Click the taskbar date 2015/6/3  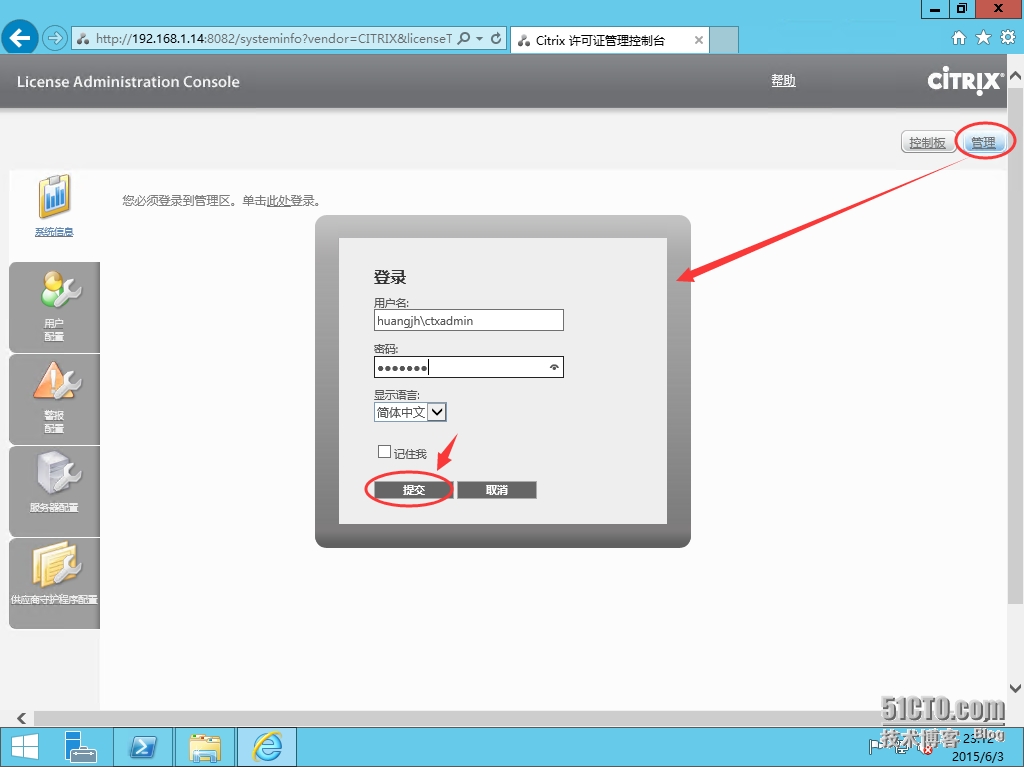(978, 757)
